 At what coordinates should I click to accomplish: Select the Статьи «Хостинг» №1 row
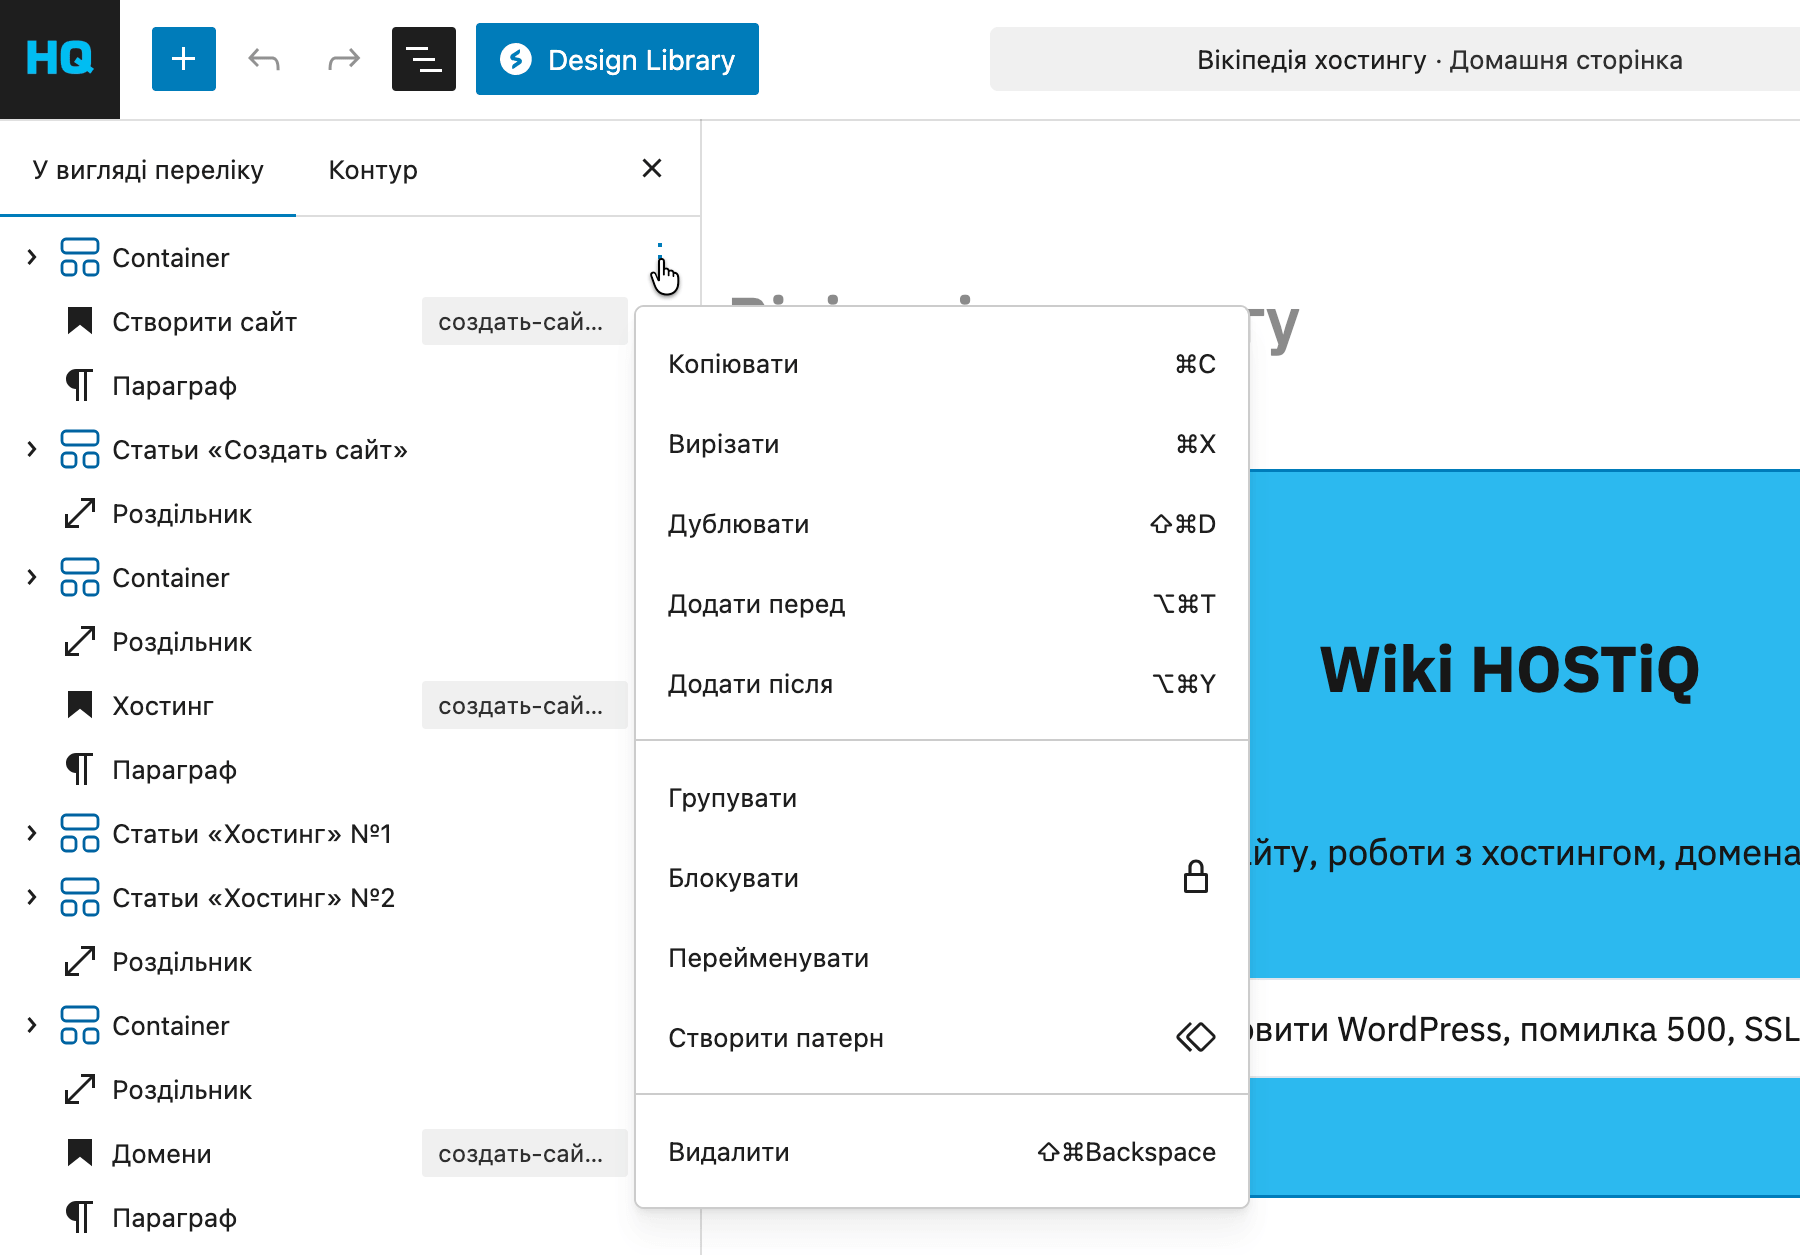point(252,834)
